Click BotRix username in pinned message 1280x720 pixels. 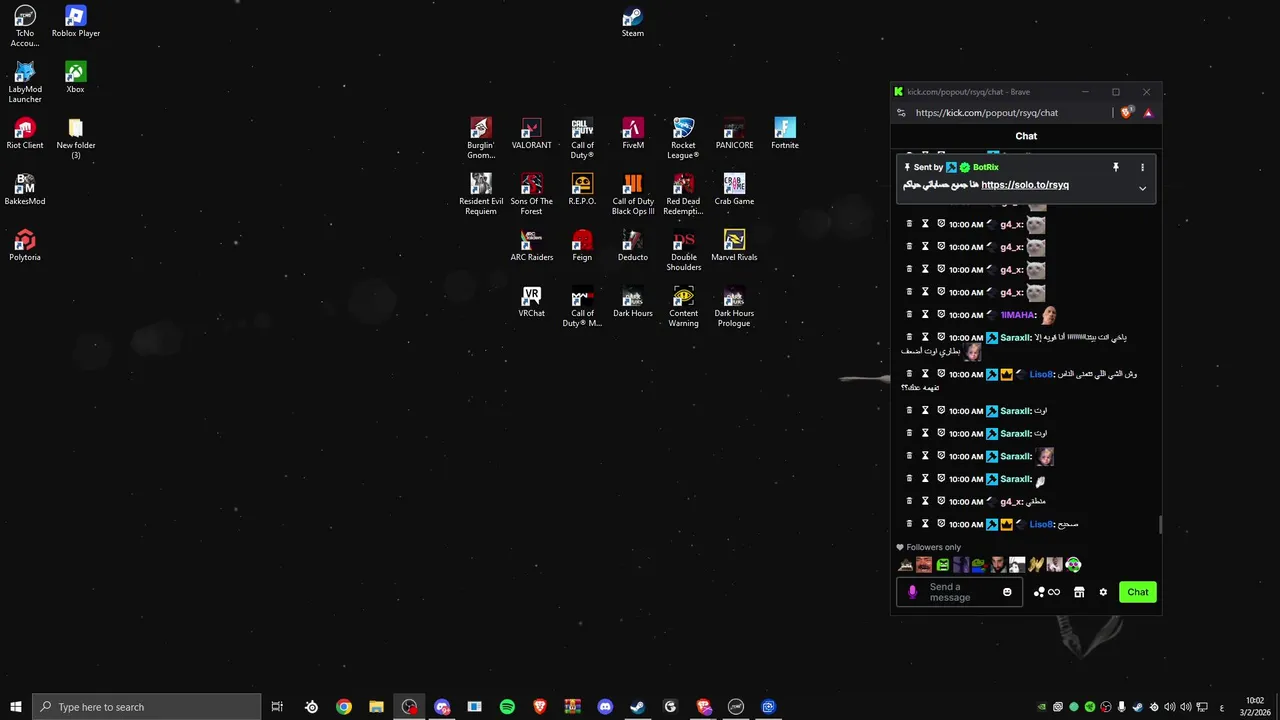click(x=985, y=167)
